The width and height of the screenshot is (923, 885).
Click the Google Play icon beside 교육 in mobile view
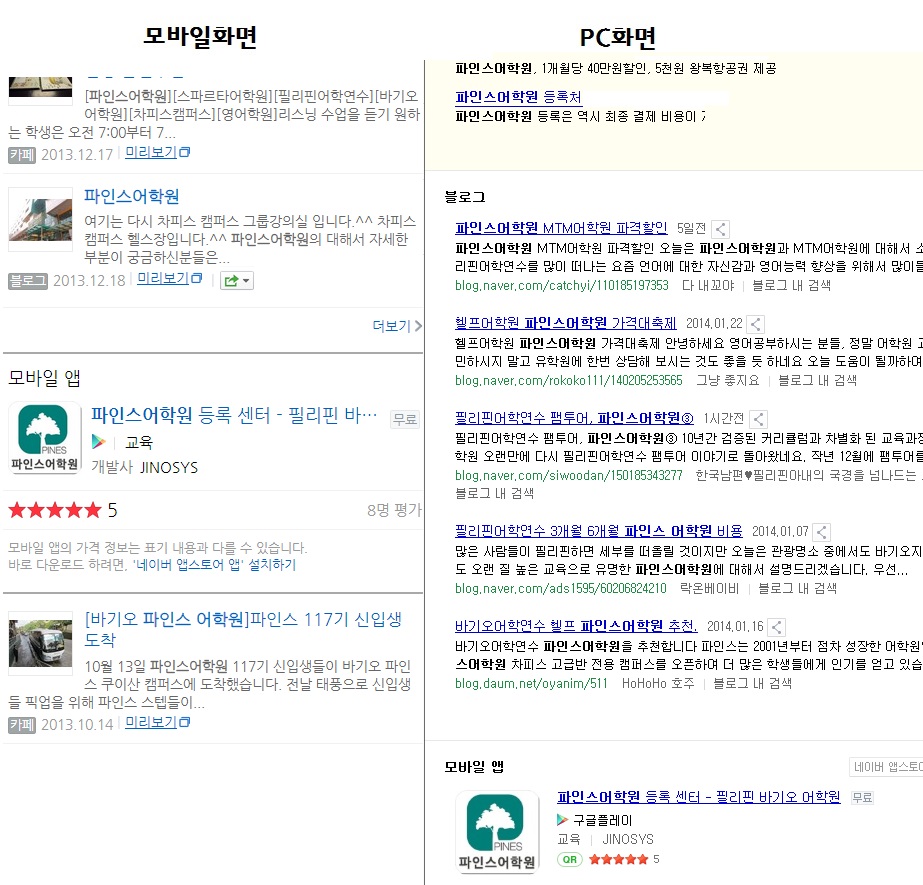coord(98,442)
